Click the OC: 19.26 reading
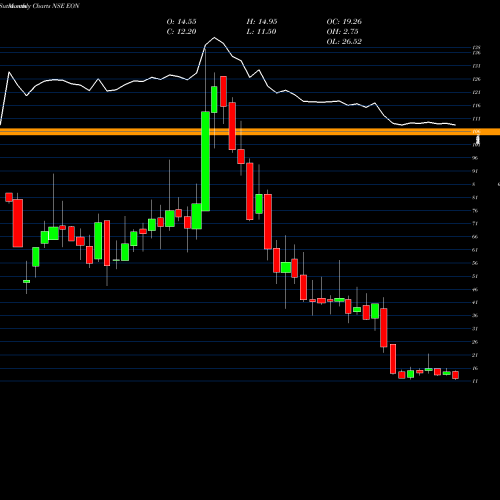This screenshot has width=500, height=500. click(344, 22)
